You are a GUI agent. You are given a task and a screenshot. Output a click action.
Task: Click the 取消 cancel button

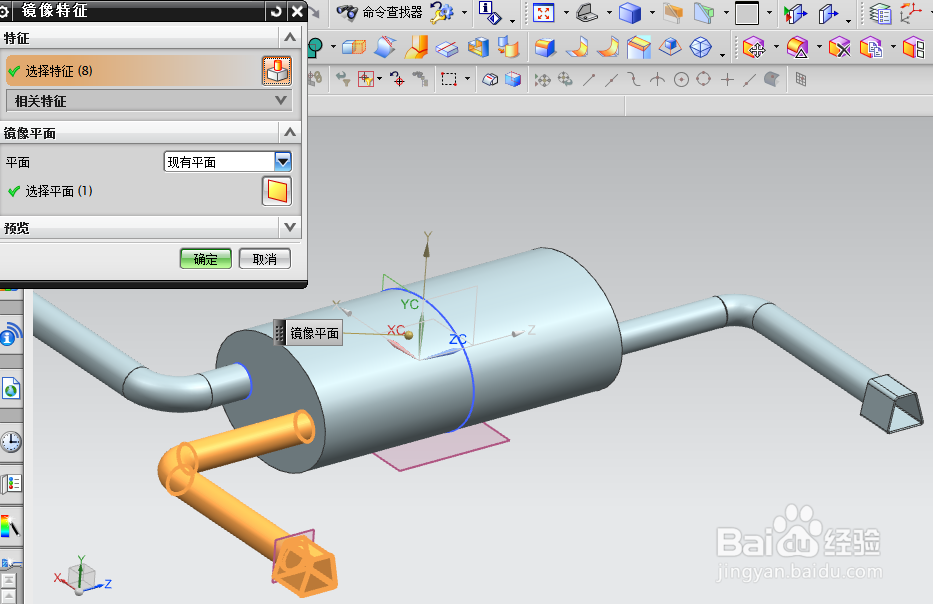tap(265, 259)
